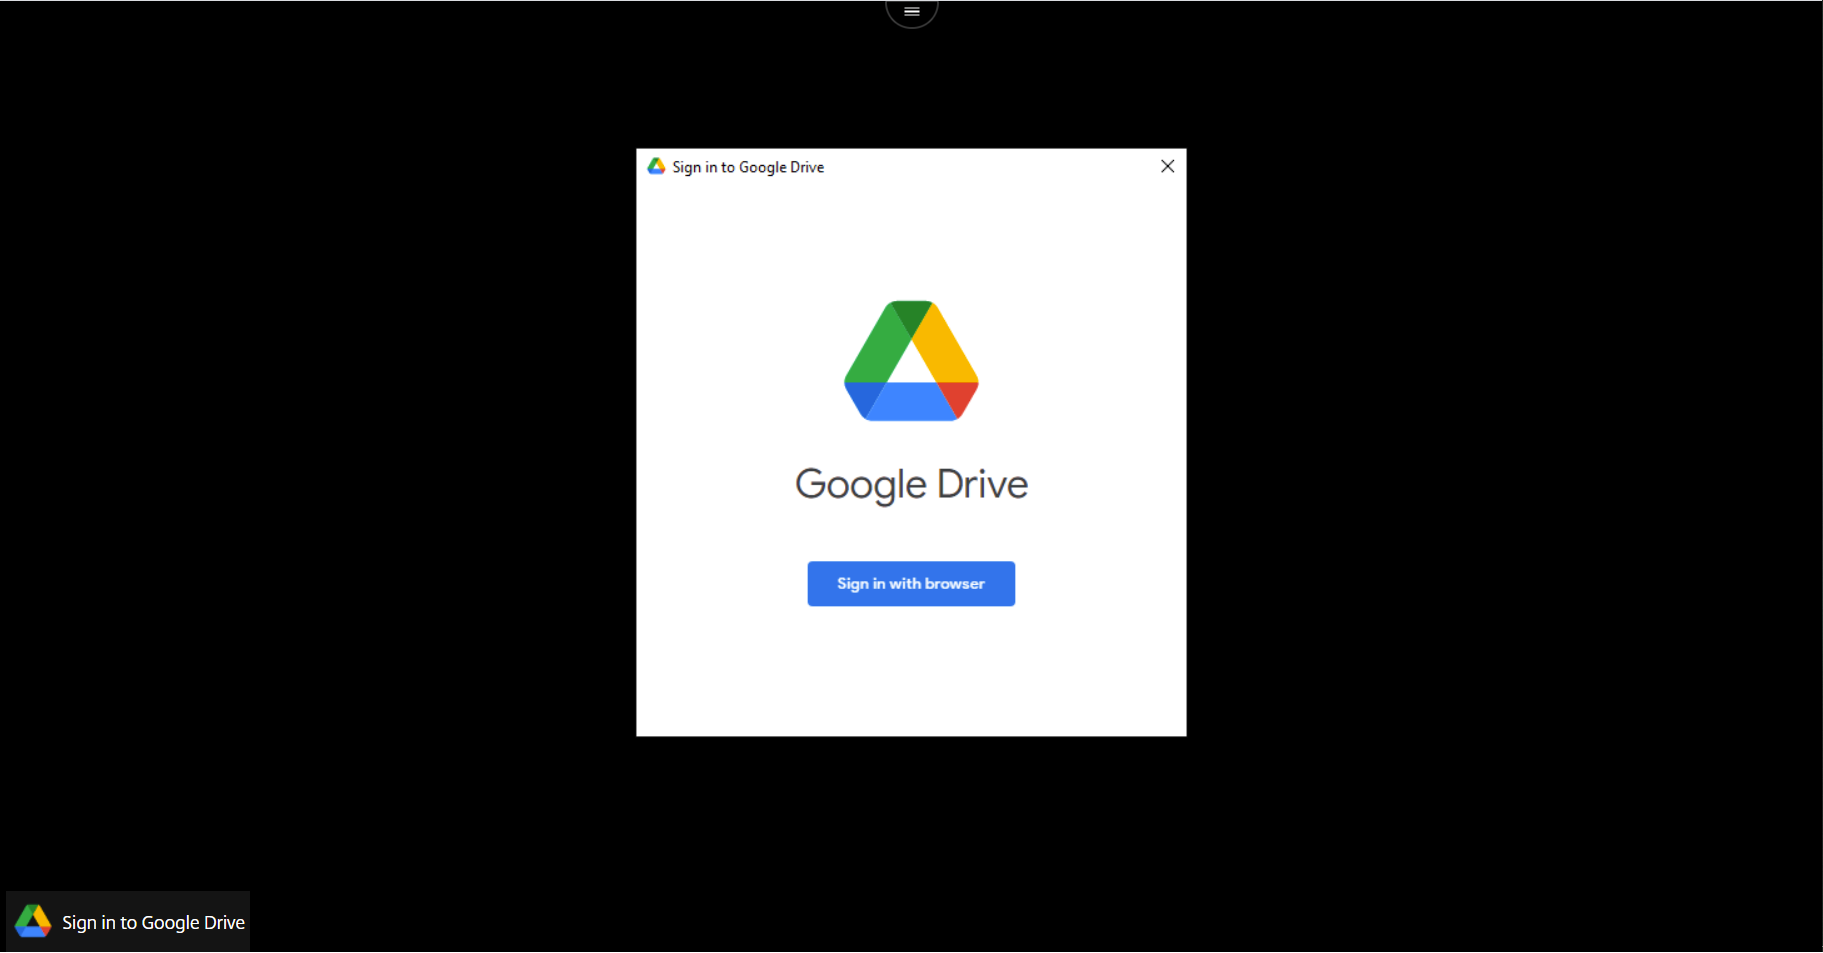Close the Sign in to Google Drive dialog
The image size is (1823, 953).
(x=1167, y=166)
